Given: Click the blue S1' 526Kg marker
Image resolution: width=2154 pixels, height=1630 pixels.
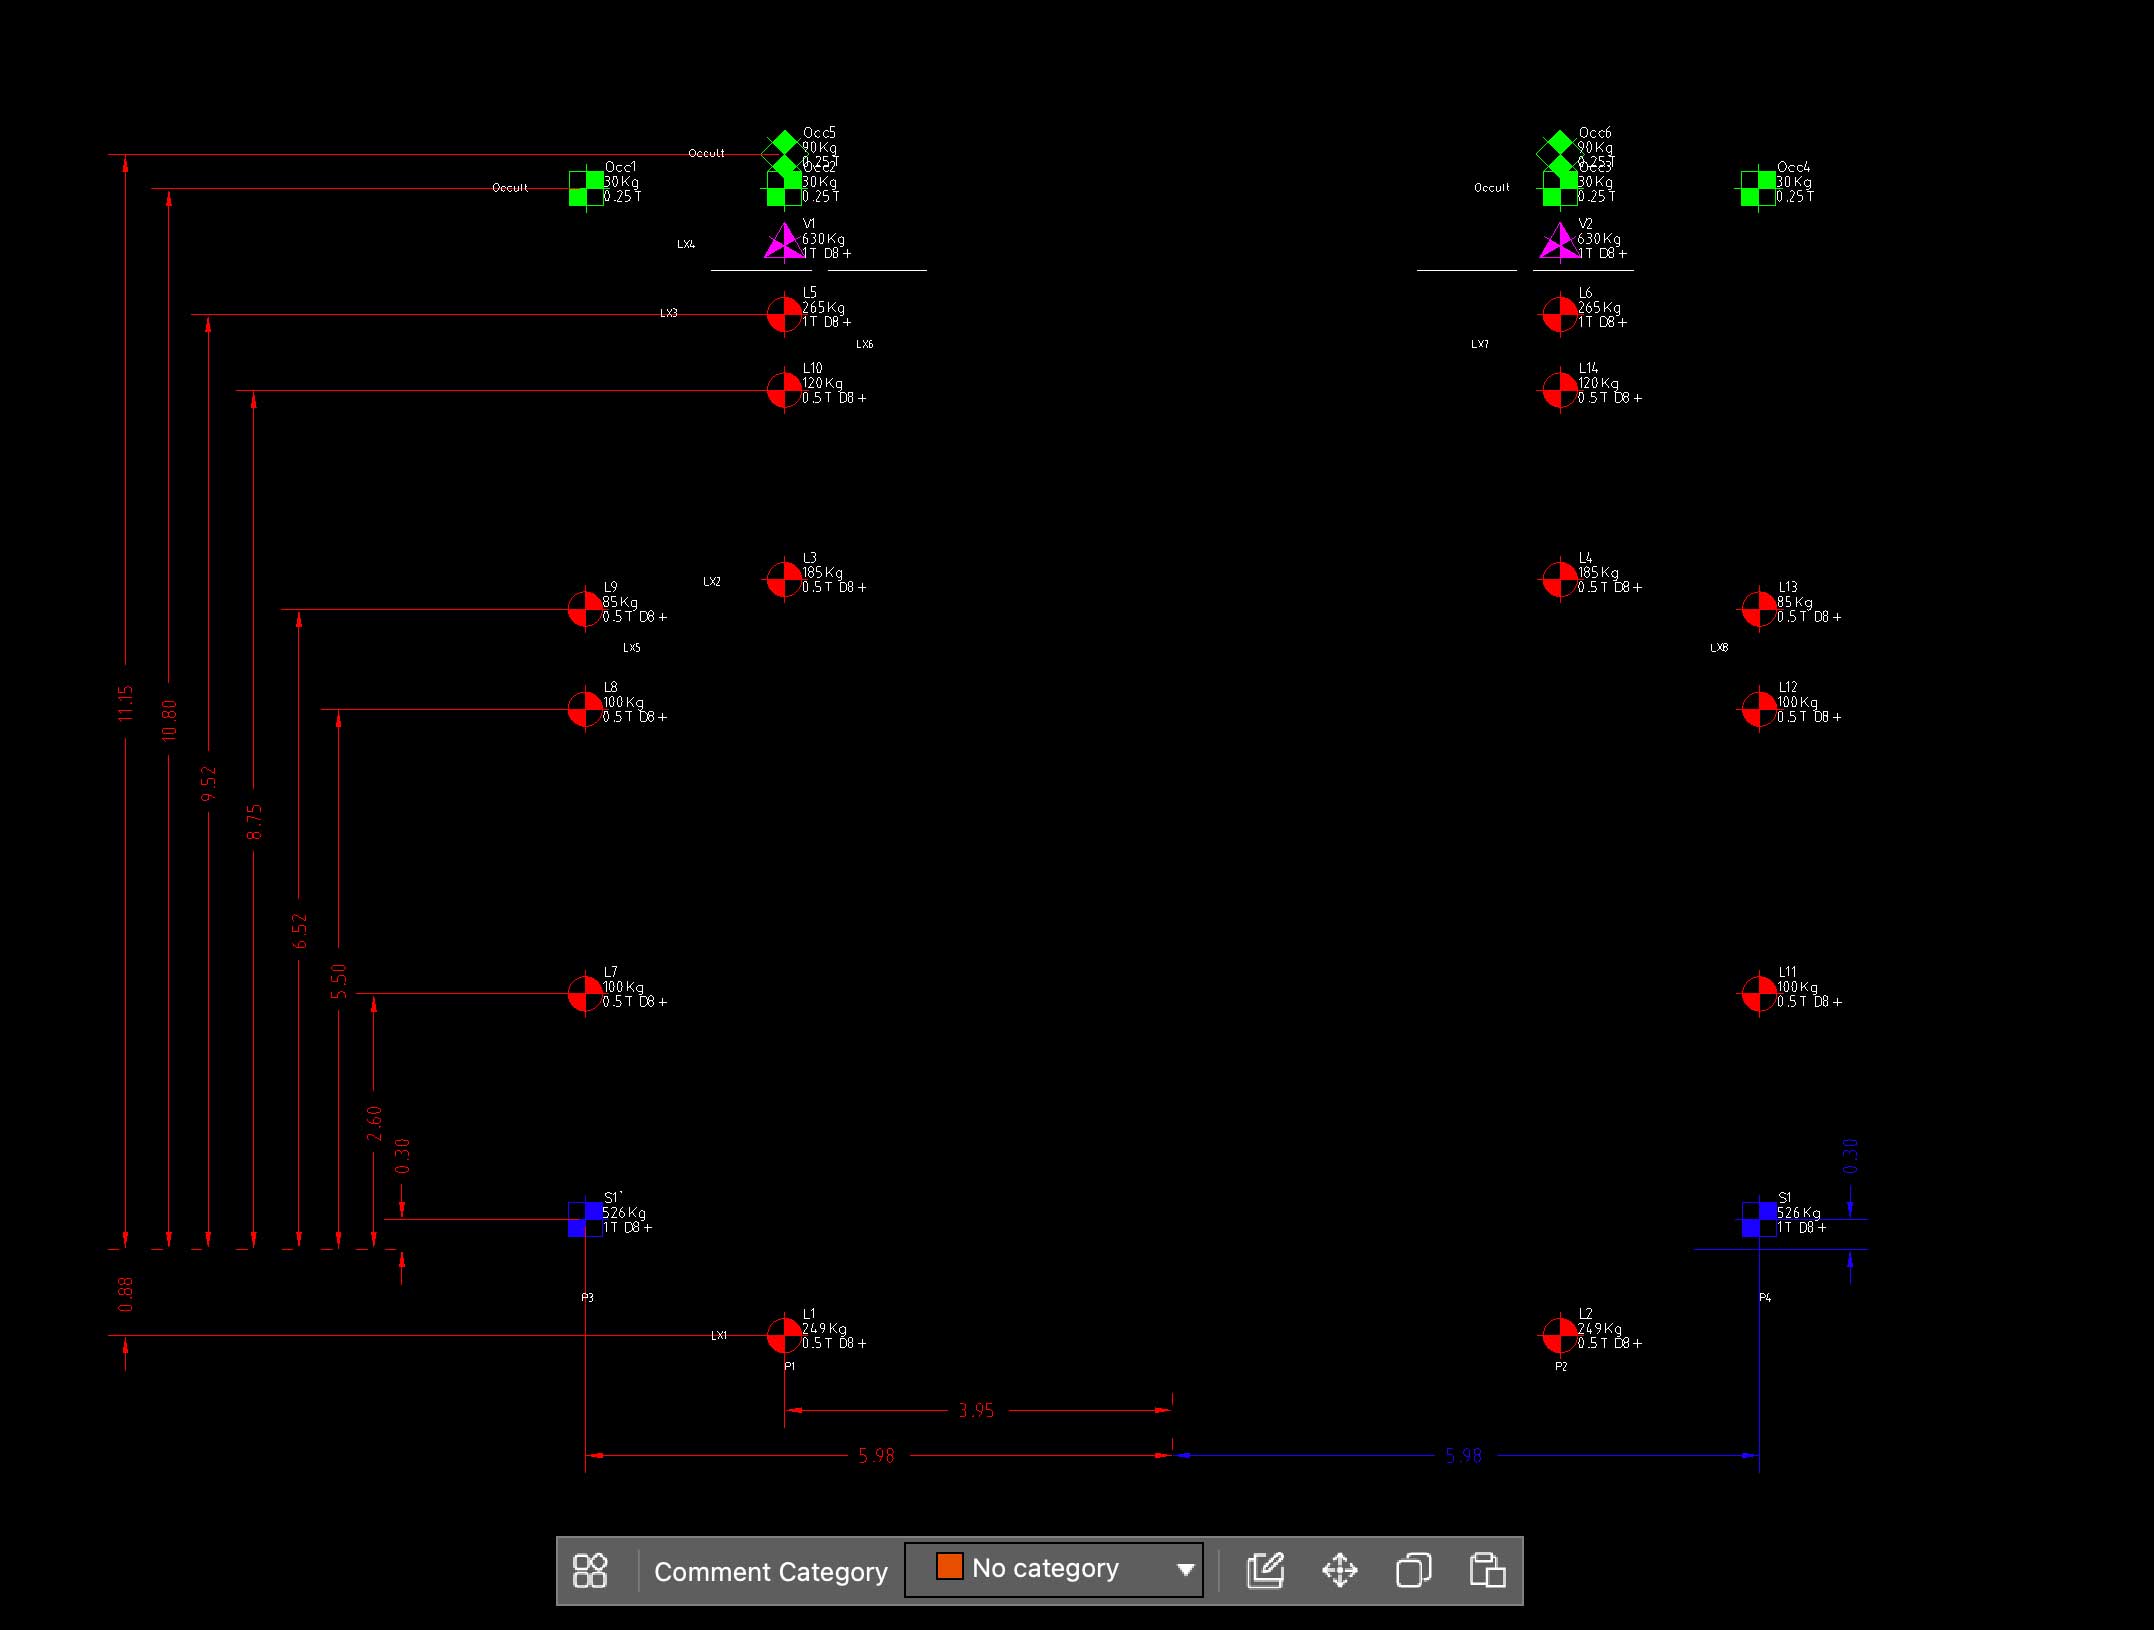Looking at the screenshot, I should click(x=585, y=1219).
